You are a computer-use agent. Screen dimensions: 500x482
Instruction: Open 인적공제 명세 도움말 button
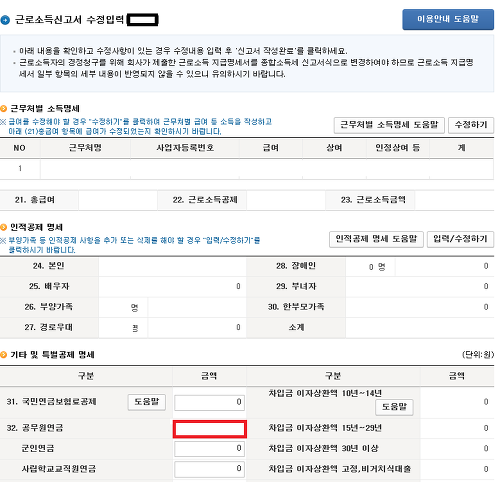(x=376, y=239)
